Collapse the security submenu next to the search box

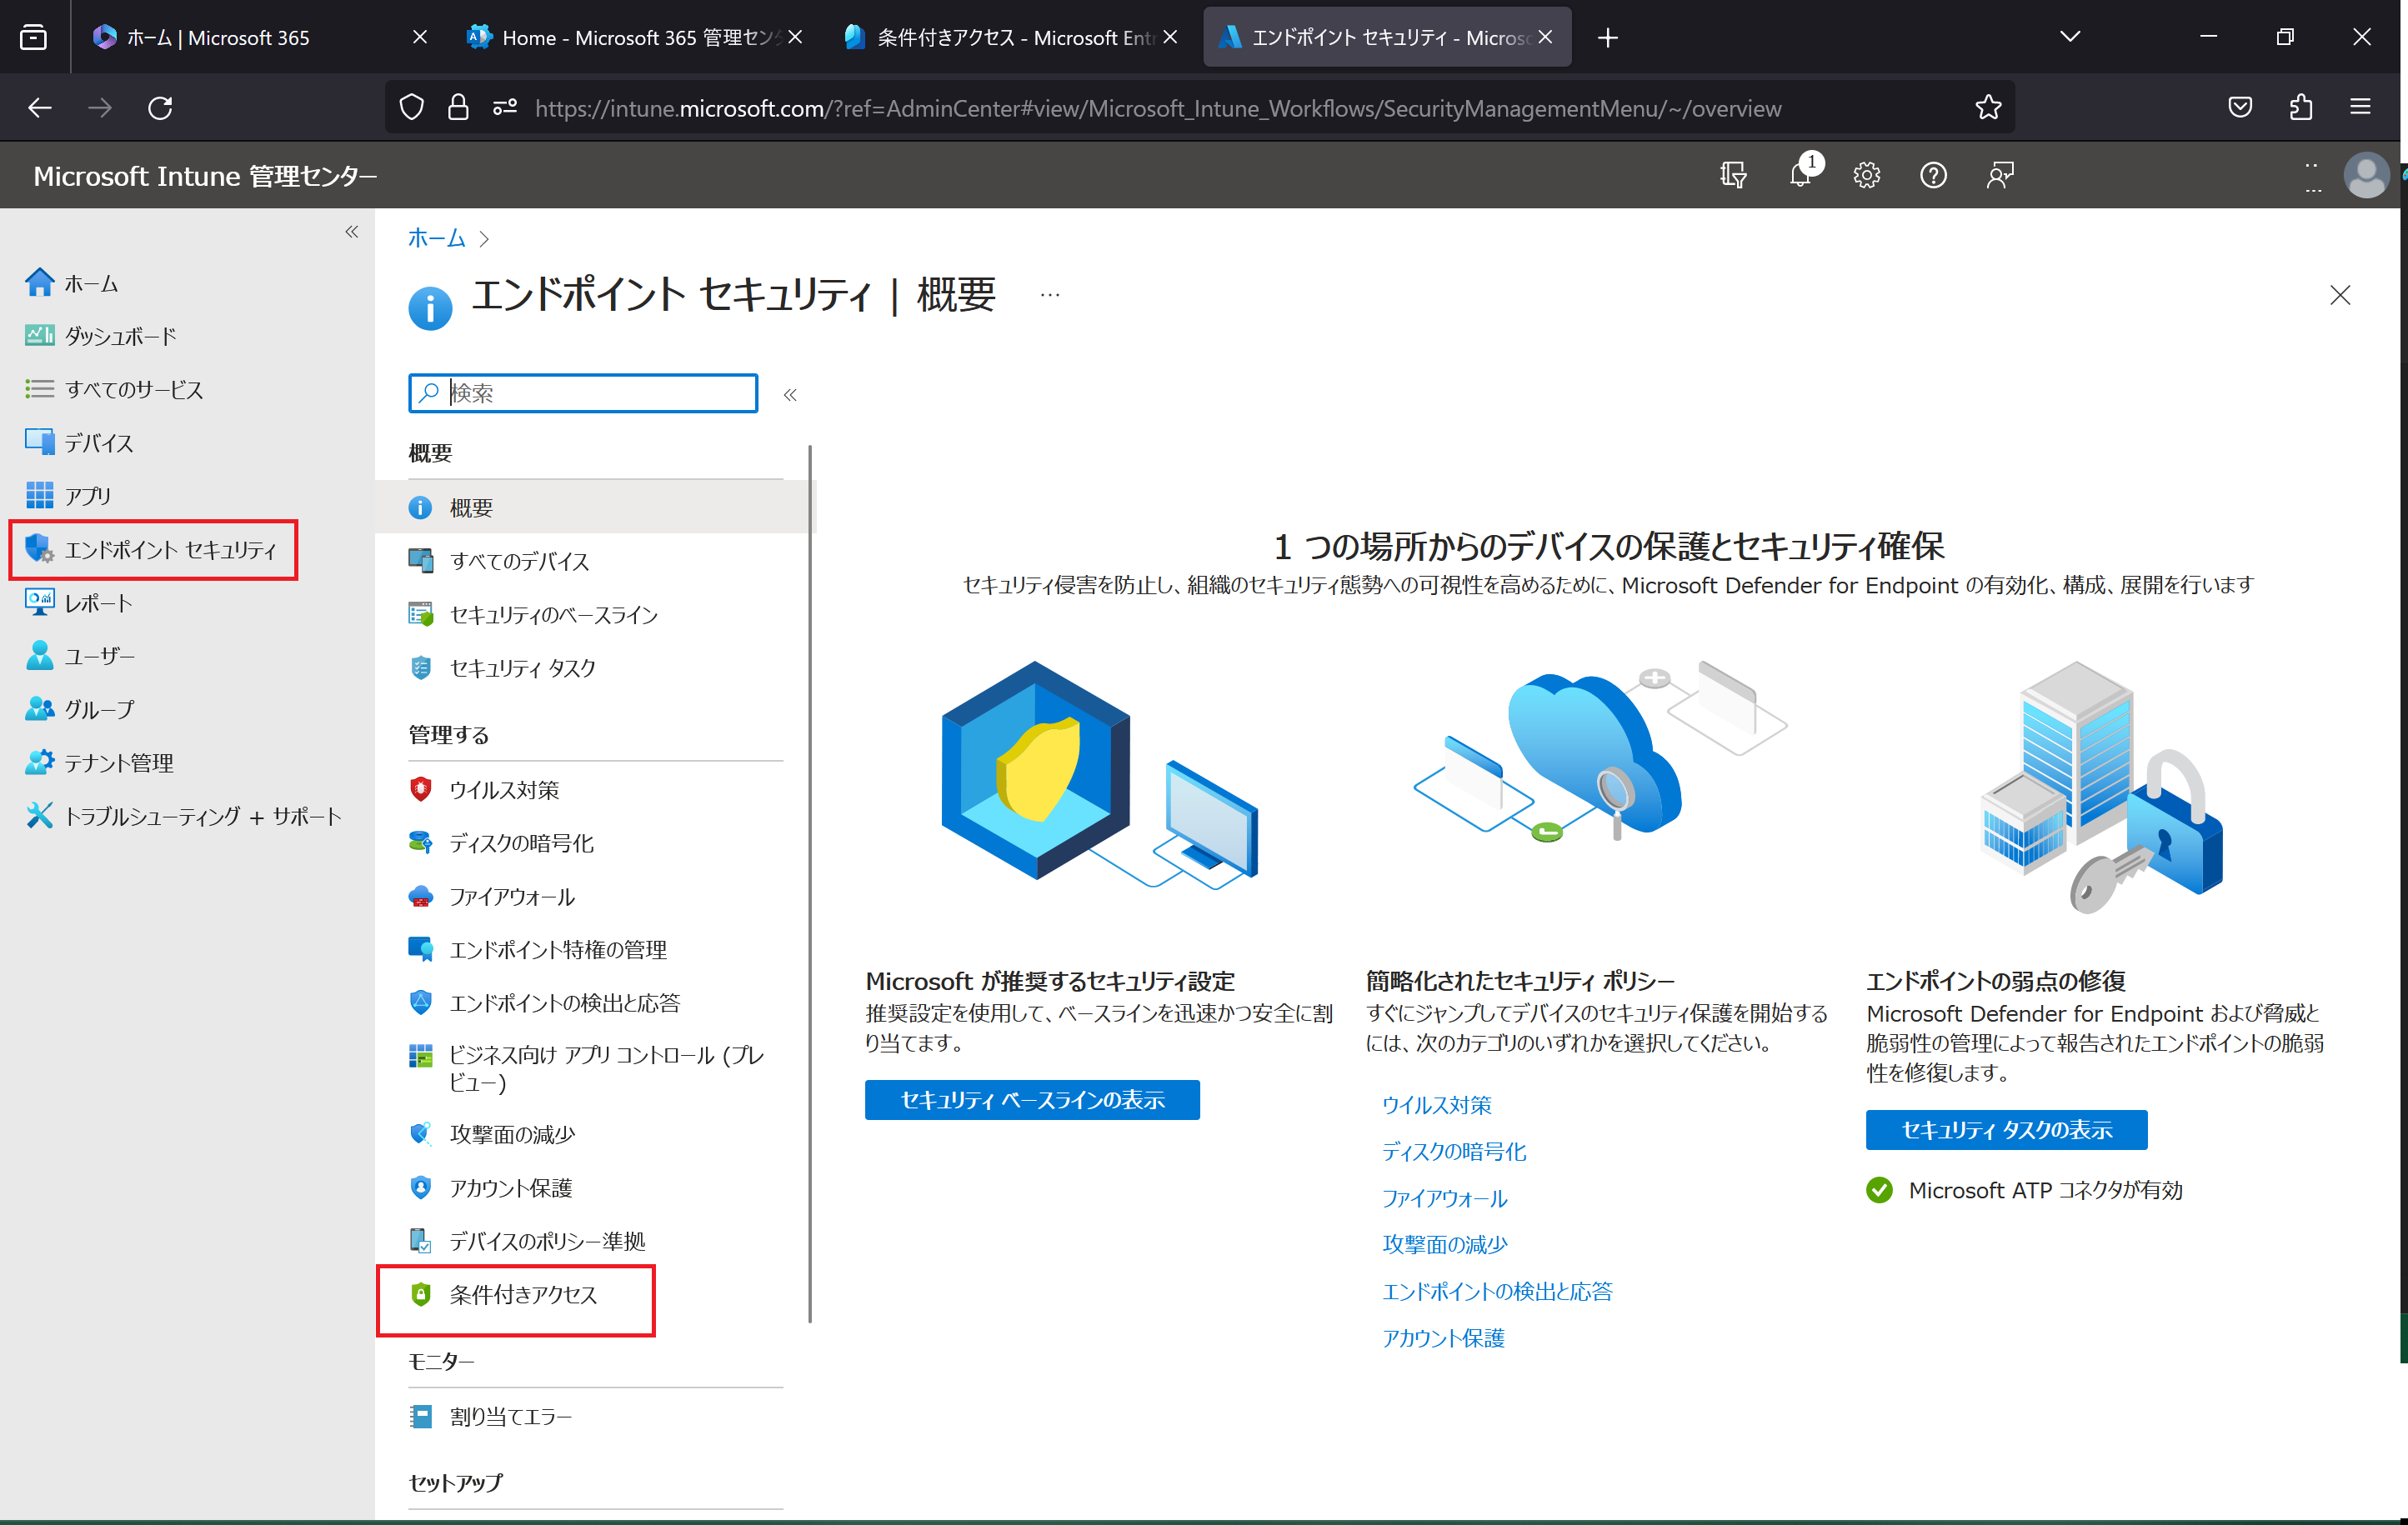(790, 394)
